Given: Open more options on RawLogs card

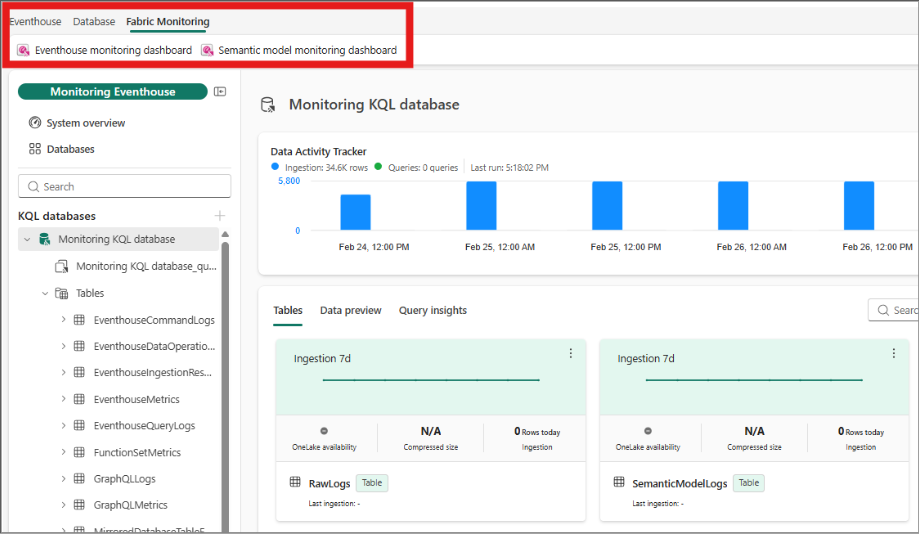Looking at the screenshot, I should point(571,353).
